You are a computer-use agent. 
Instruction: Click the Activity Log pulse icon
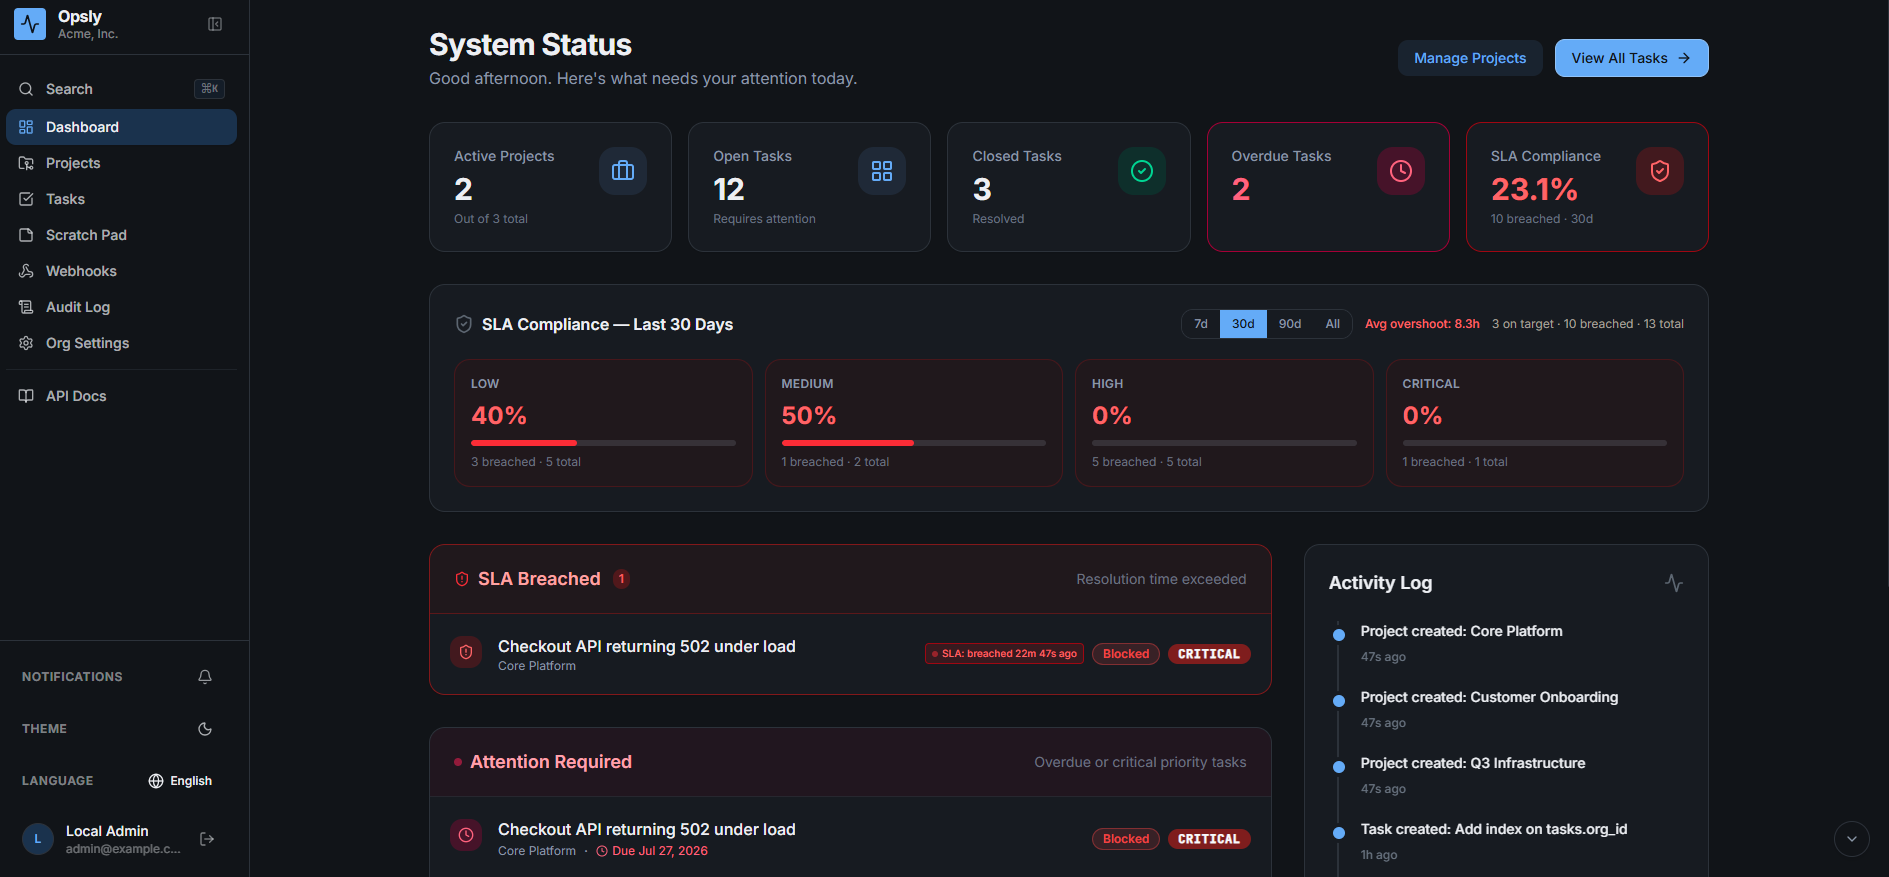click(x=1674, y=583)
